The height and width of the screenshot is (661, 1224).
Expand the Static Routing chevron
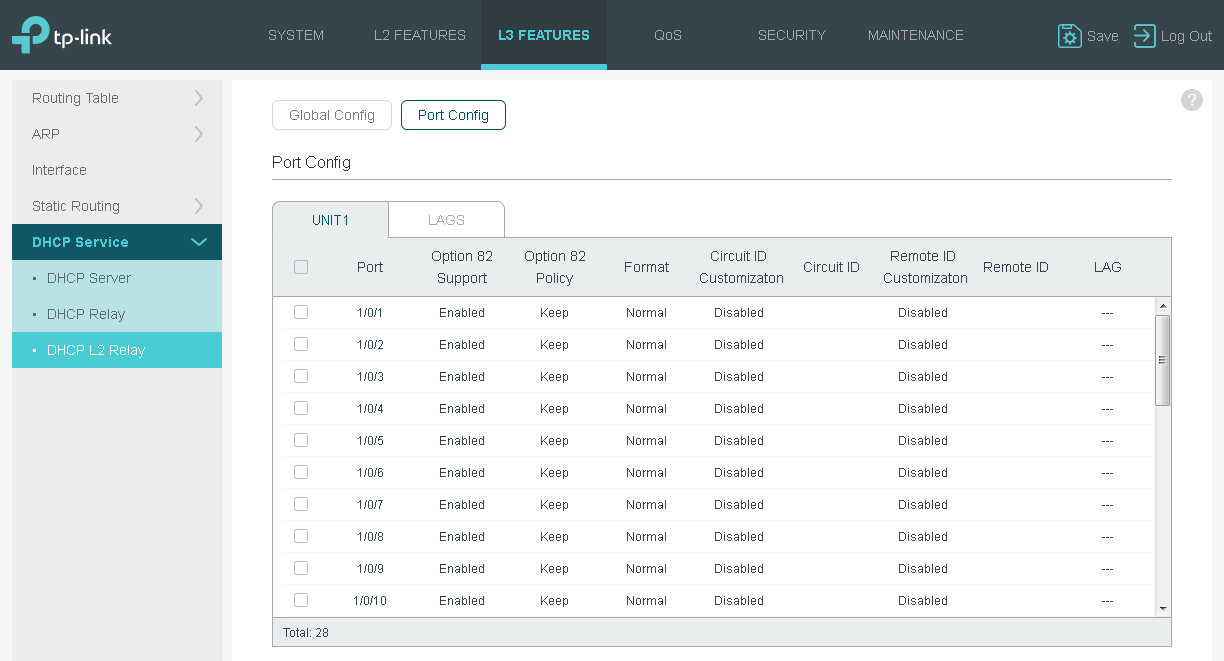198,206
